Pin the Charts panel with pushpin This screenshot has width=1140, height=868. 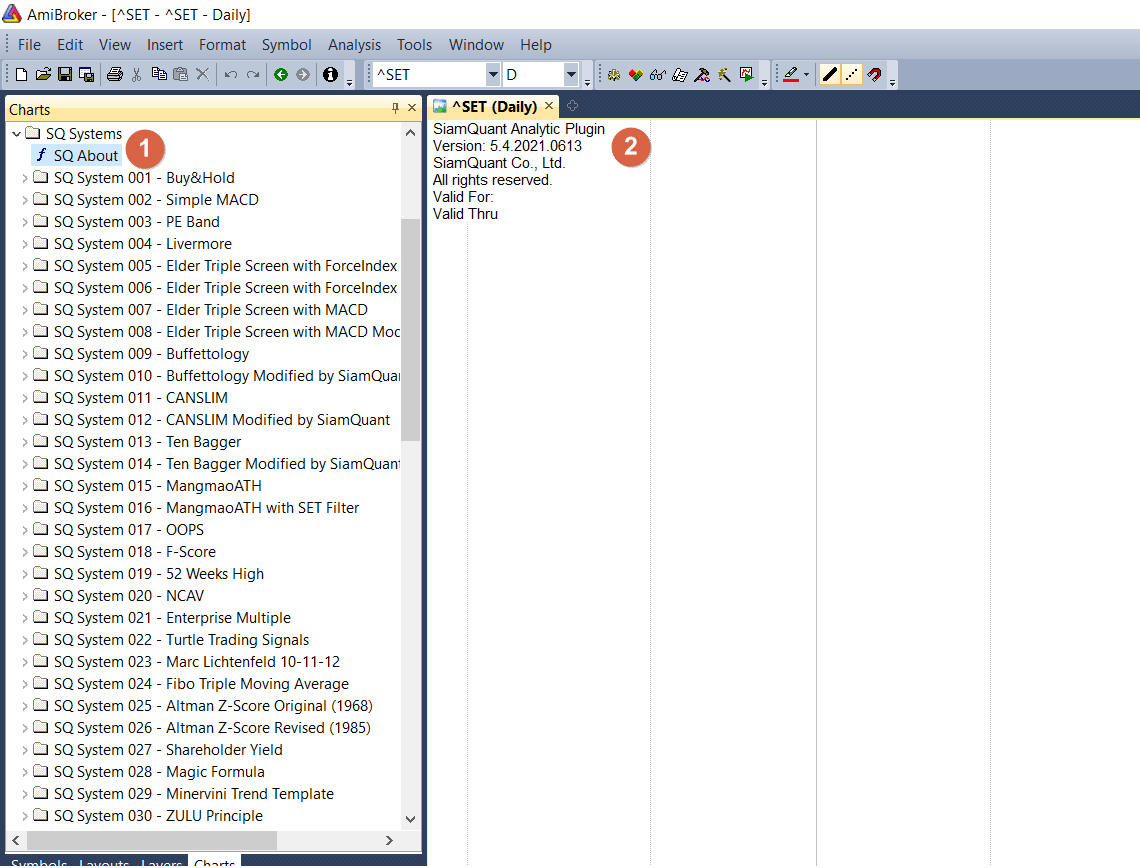coord(396,108)
